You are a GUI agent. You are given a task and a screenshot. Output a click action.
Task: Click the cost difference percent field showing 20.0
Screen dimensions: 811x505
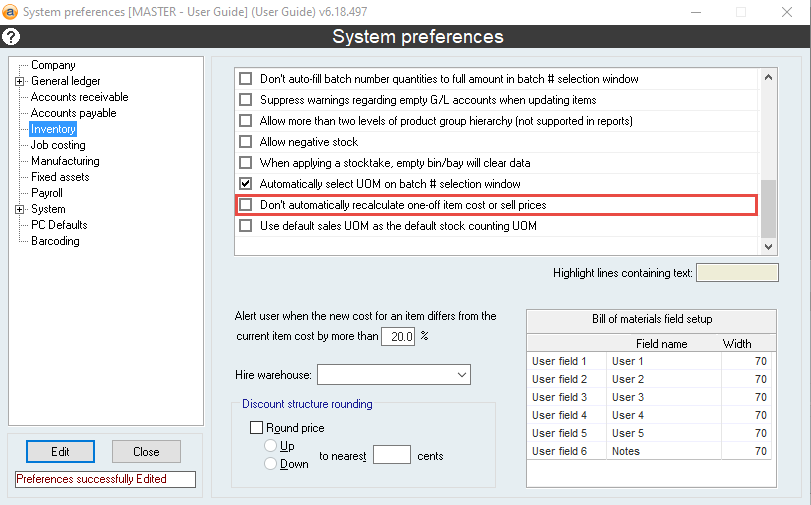398,336
